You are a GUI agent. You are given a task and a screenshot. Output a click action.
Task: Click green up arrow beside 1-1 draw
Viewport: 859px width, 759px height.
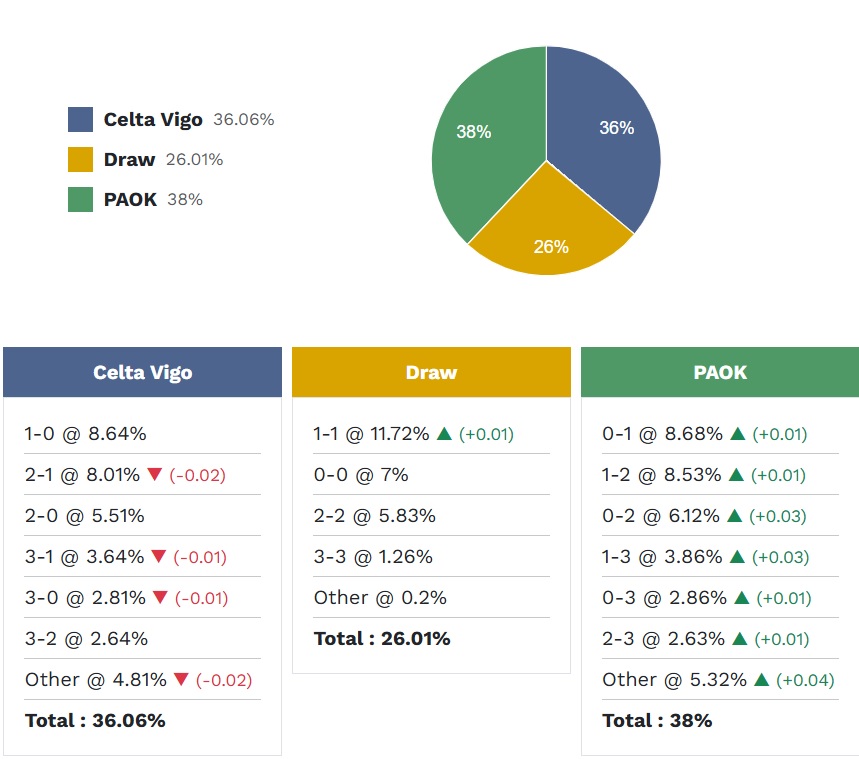click(445, 434)
